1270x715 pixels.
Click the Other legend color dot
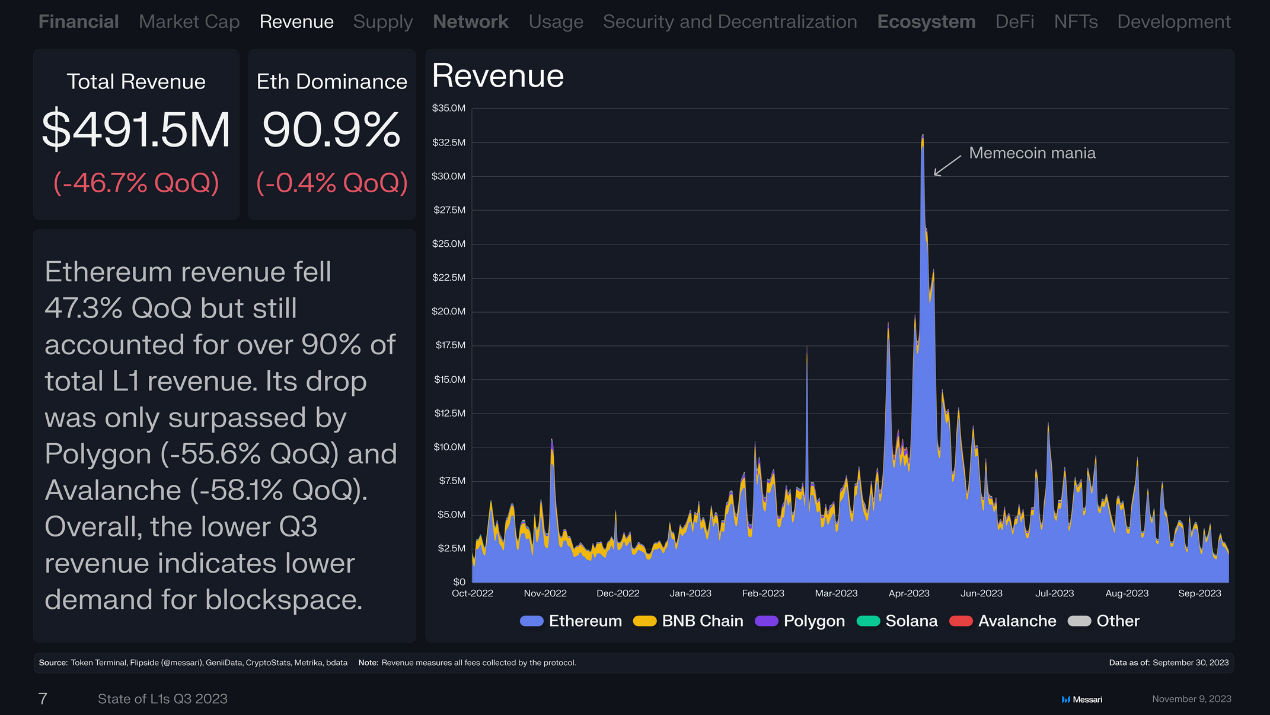[1080, 621]
